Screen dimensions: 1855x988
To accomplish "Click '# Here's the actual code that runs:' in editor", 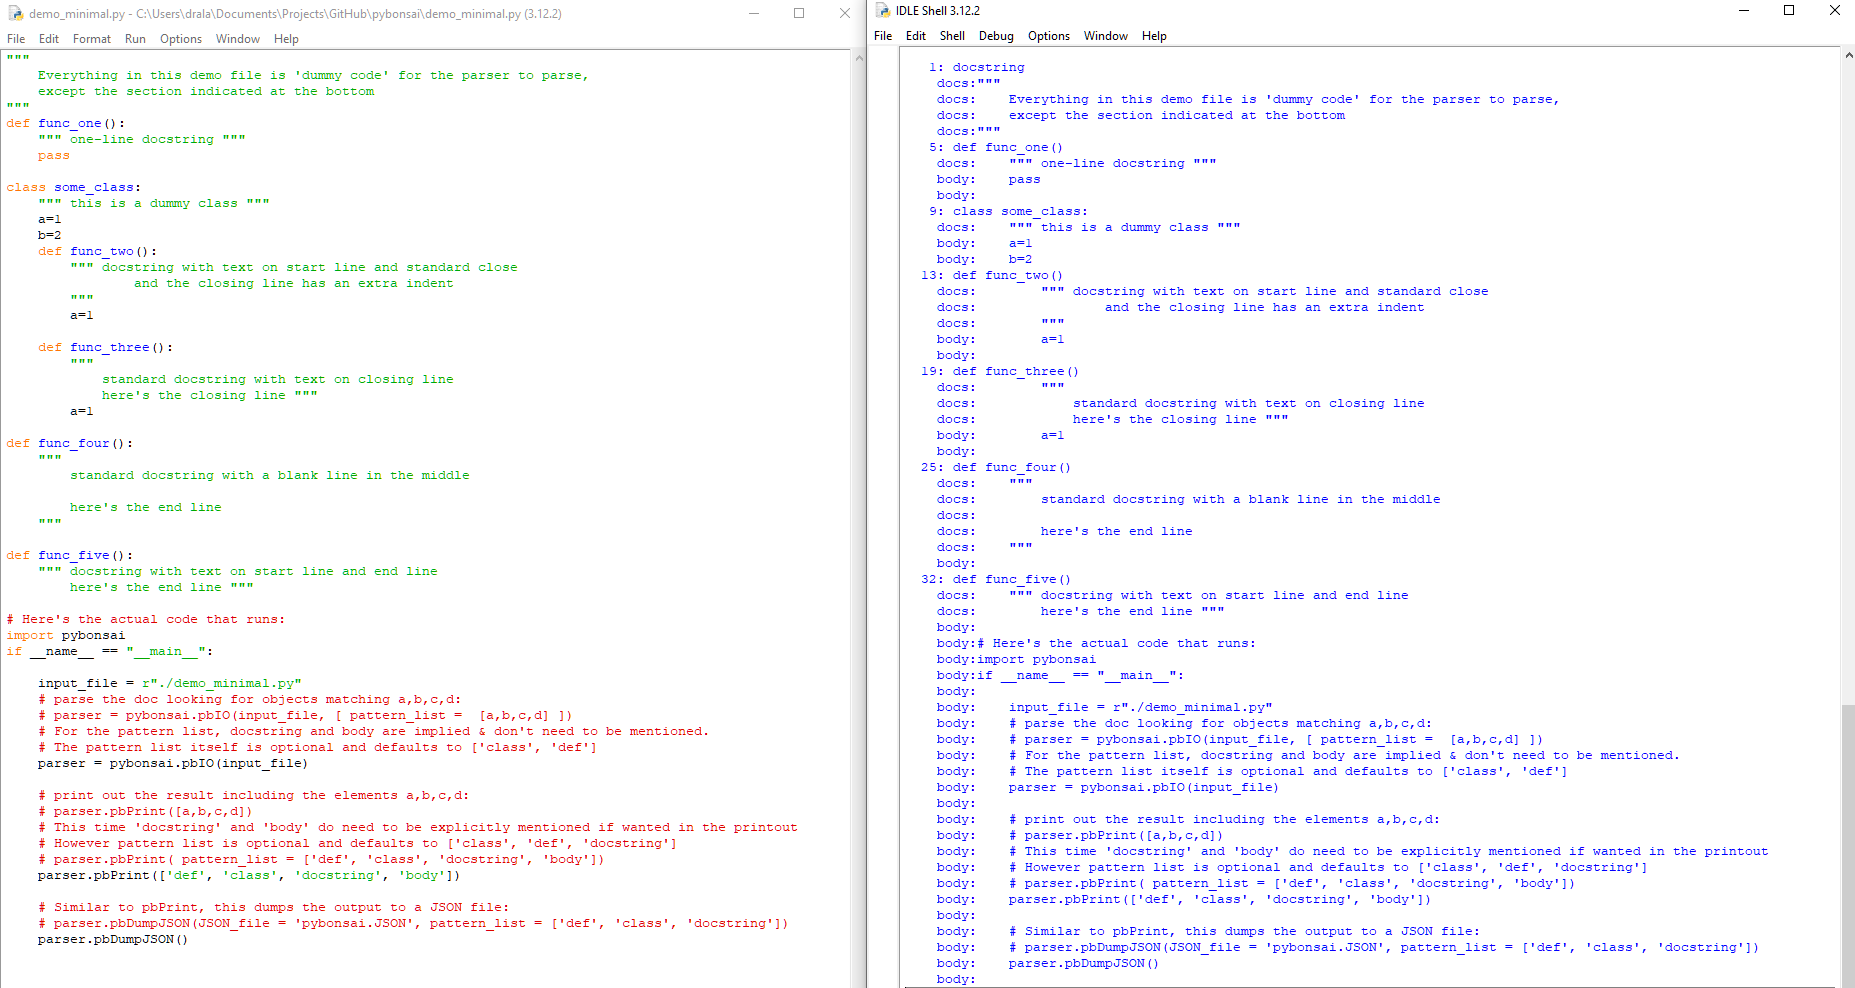I will [146, 620].
